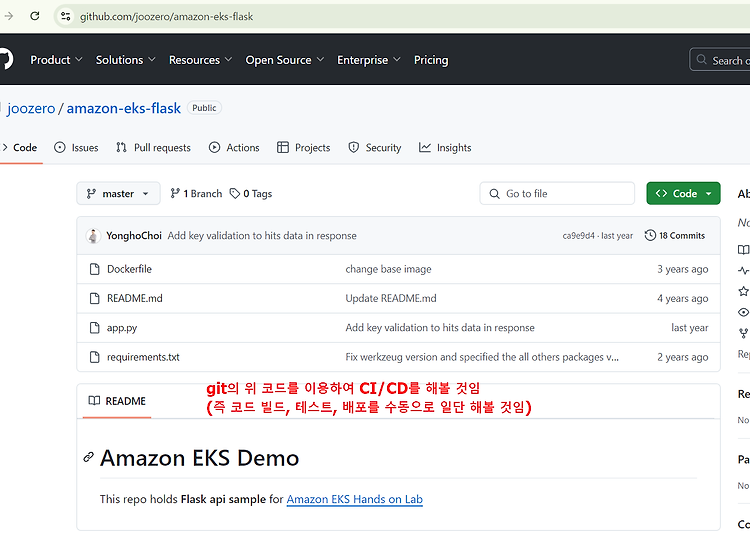Switch to the Insights tab
The width and height of the screenshot is (750, 533).
445,147
